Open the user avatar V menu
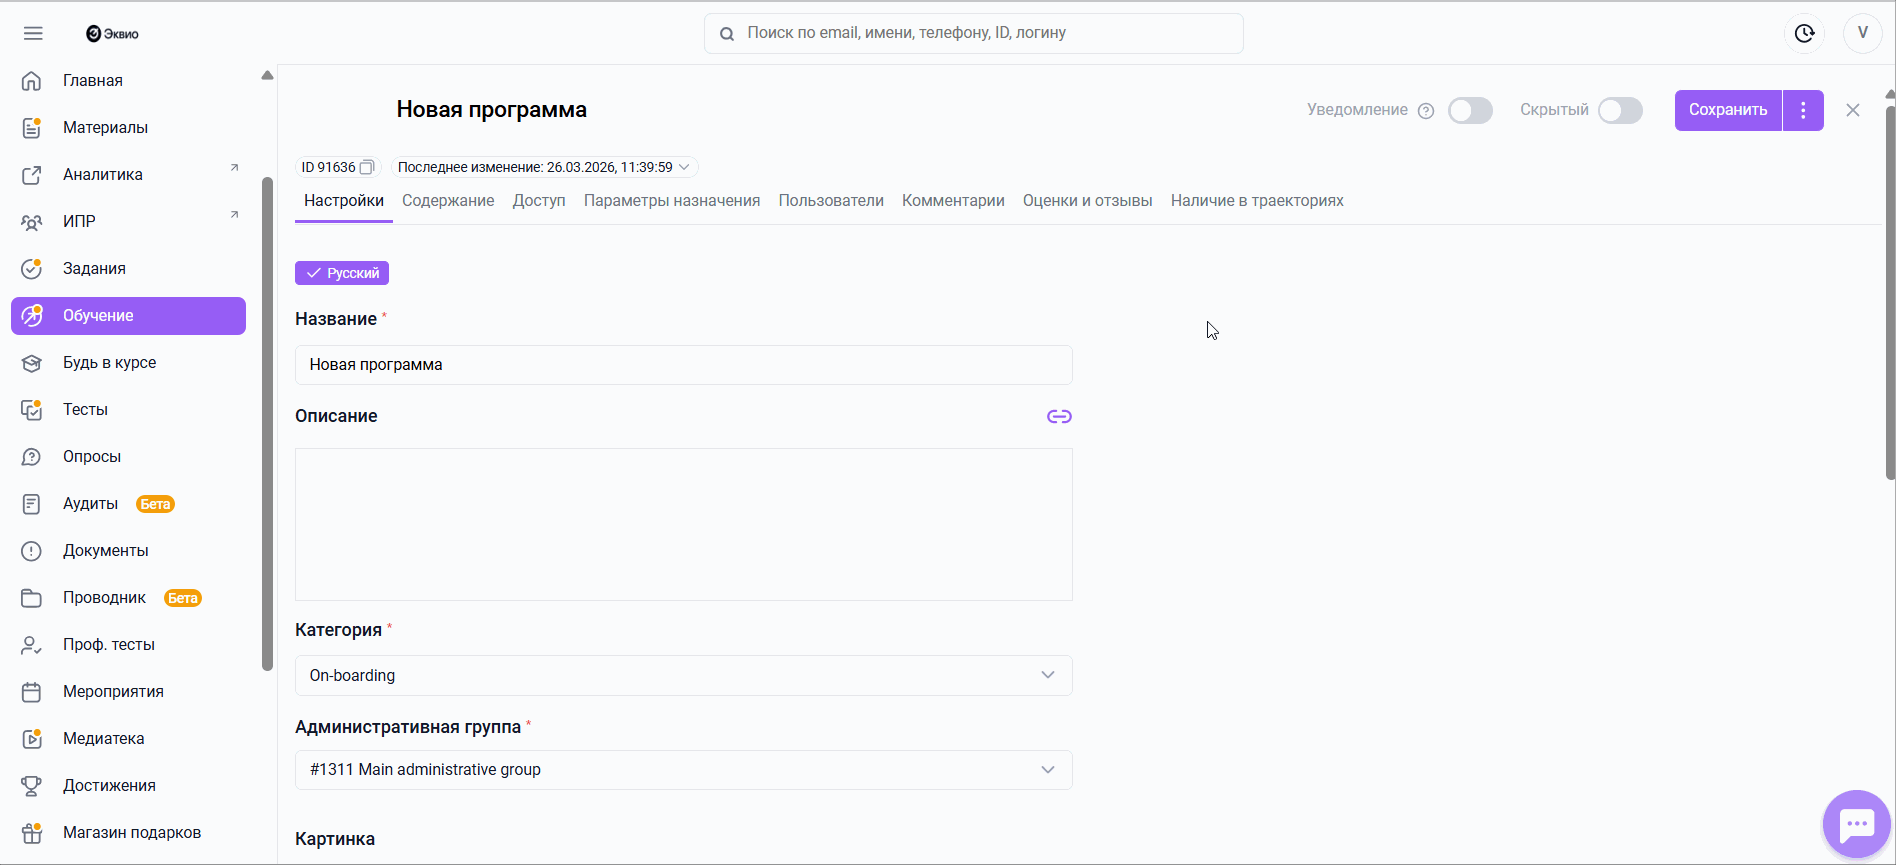This screenshot has width=1896, height=865. 1862,33
